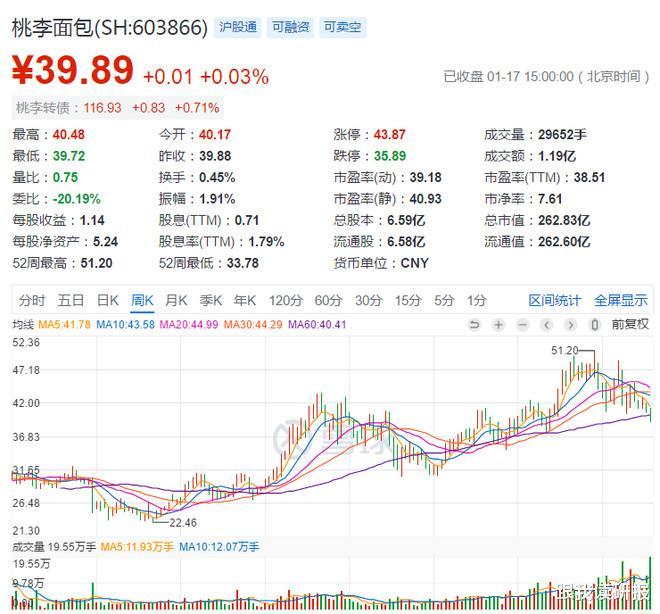Switch to the 1分 interval tab
660x614 pixels.
tap(476, 300)
